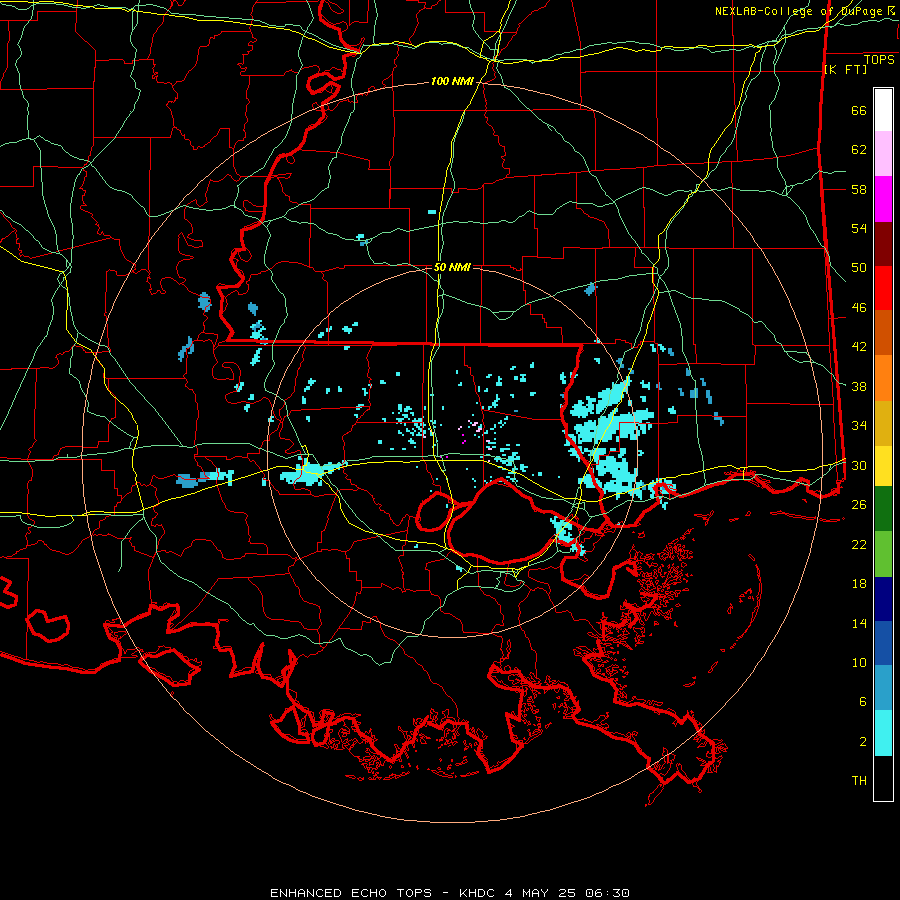Click the '30' legend value
Viewport: 900px width, 900px height.
[x=859, y=465]
